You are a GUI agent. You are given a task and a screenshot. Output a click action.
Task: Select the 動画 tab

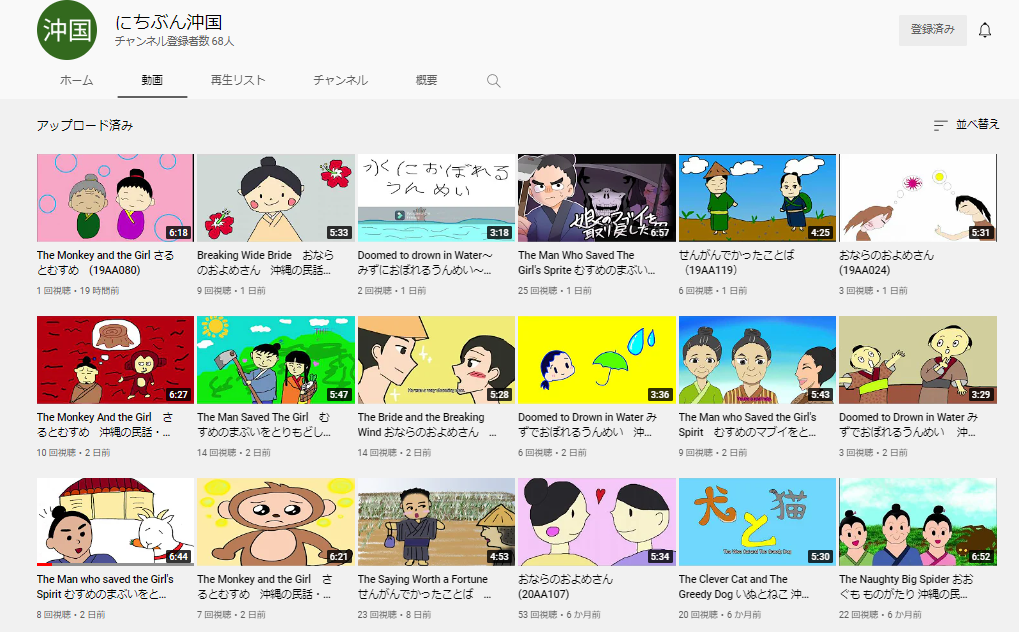[152, 80]
